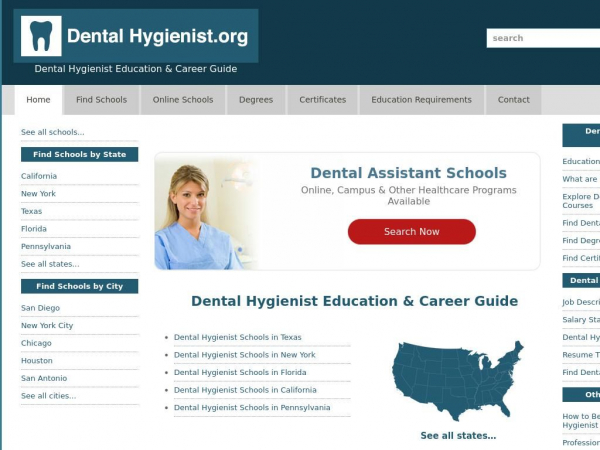Open the Certificates tab

pyautogui.click(x=323, y=100)
